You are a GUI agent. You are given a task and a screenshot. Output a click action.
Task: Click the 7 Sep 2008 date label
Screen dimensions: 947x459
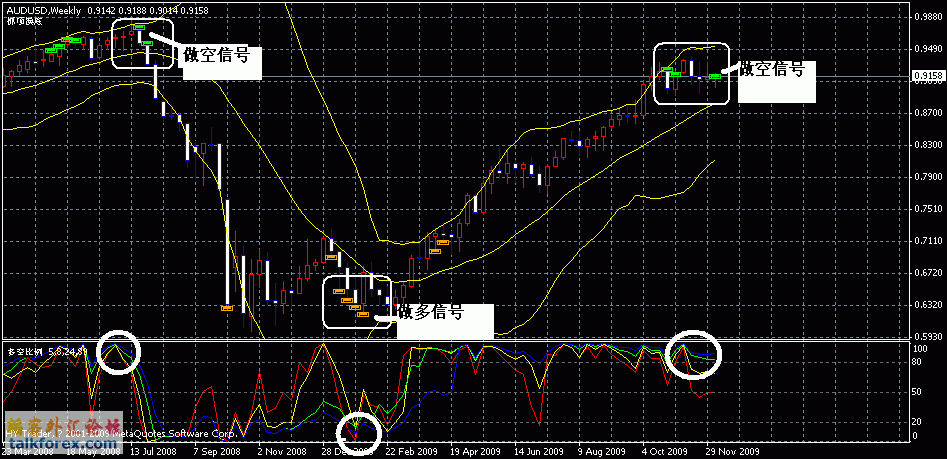(217, 451)
